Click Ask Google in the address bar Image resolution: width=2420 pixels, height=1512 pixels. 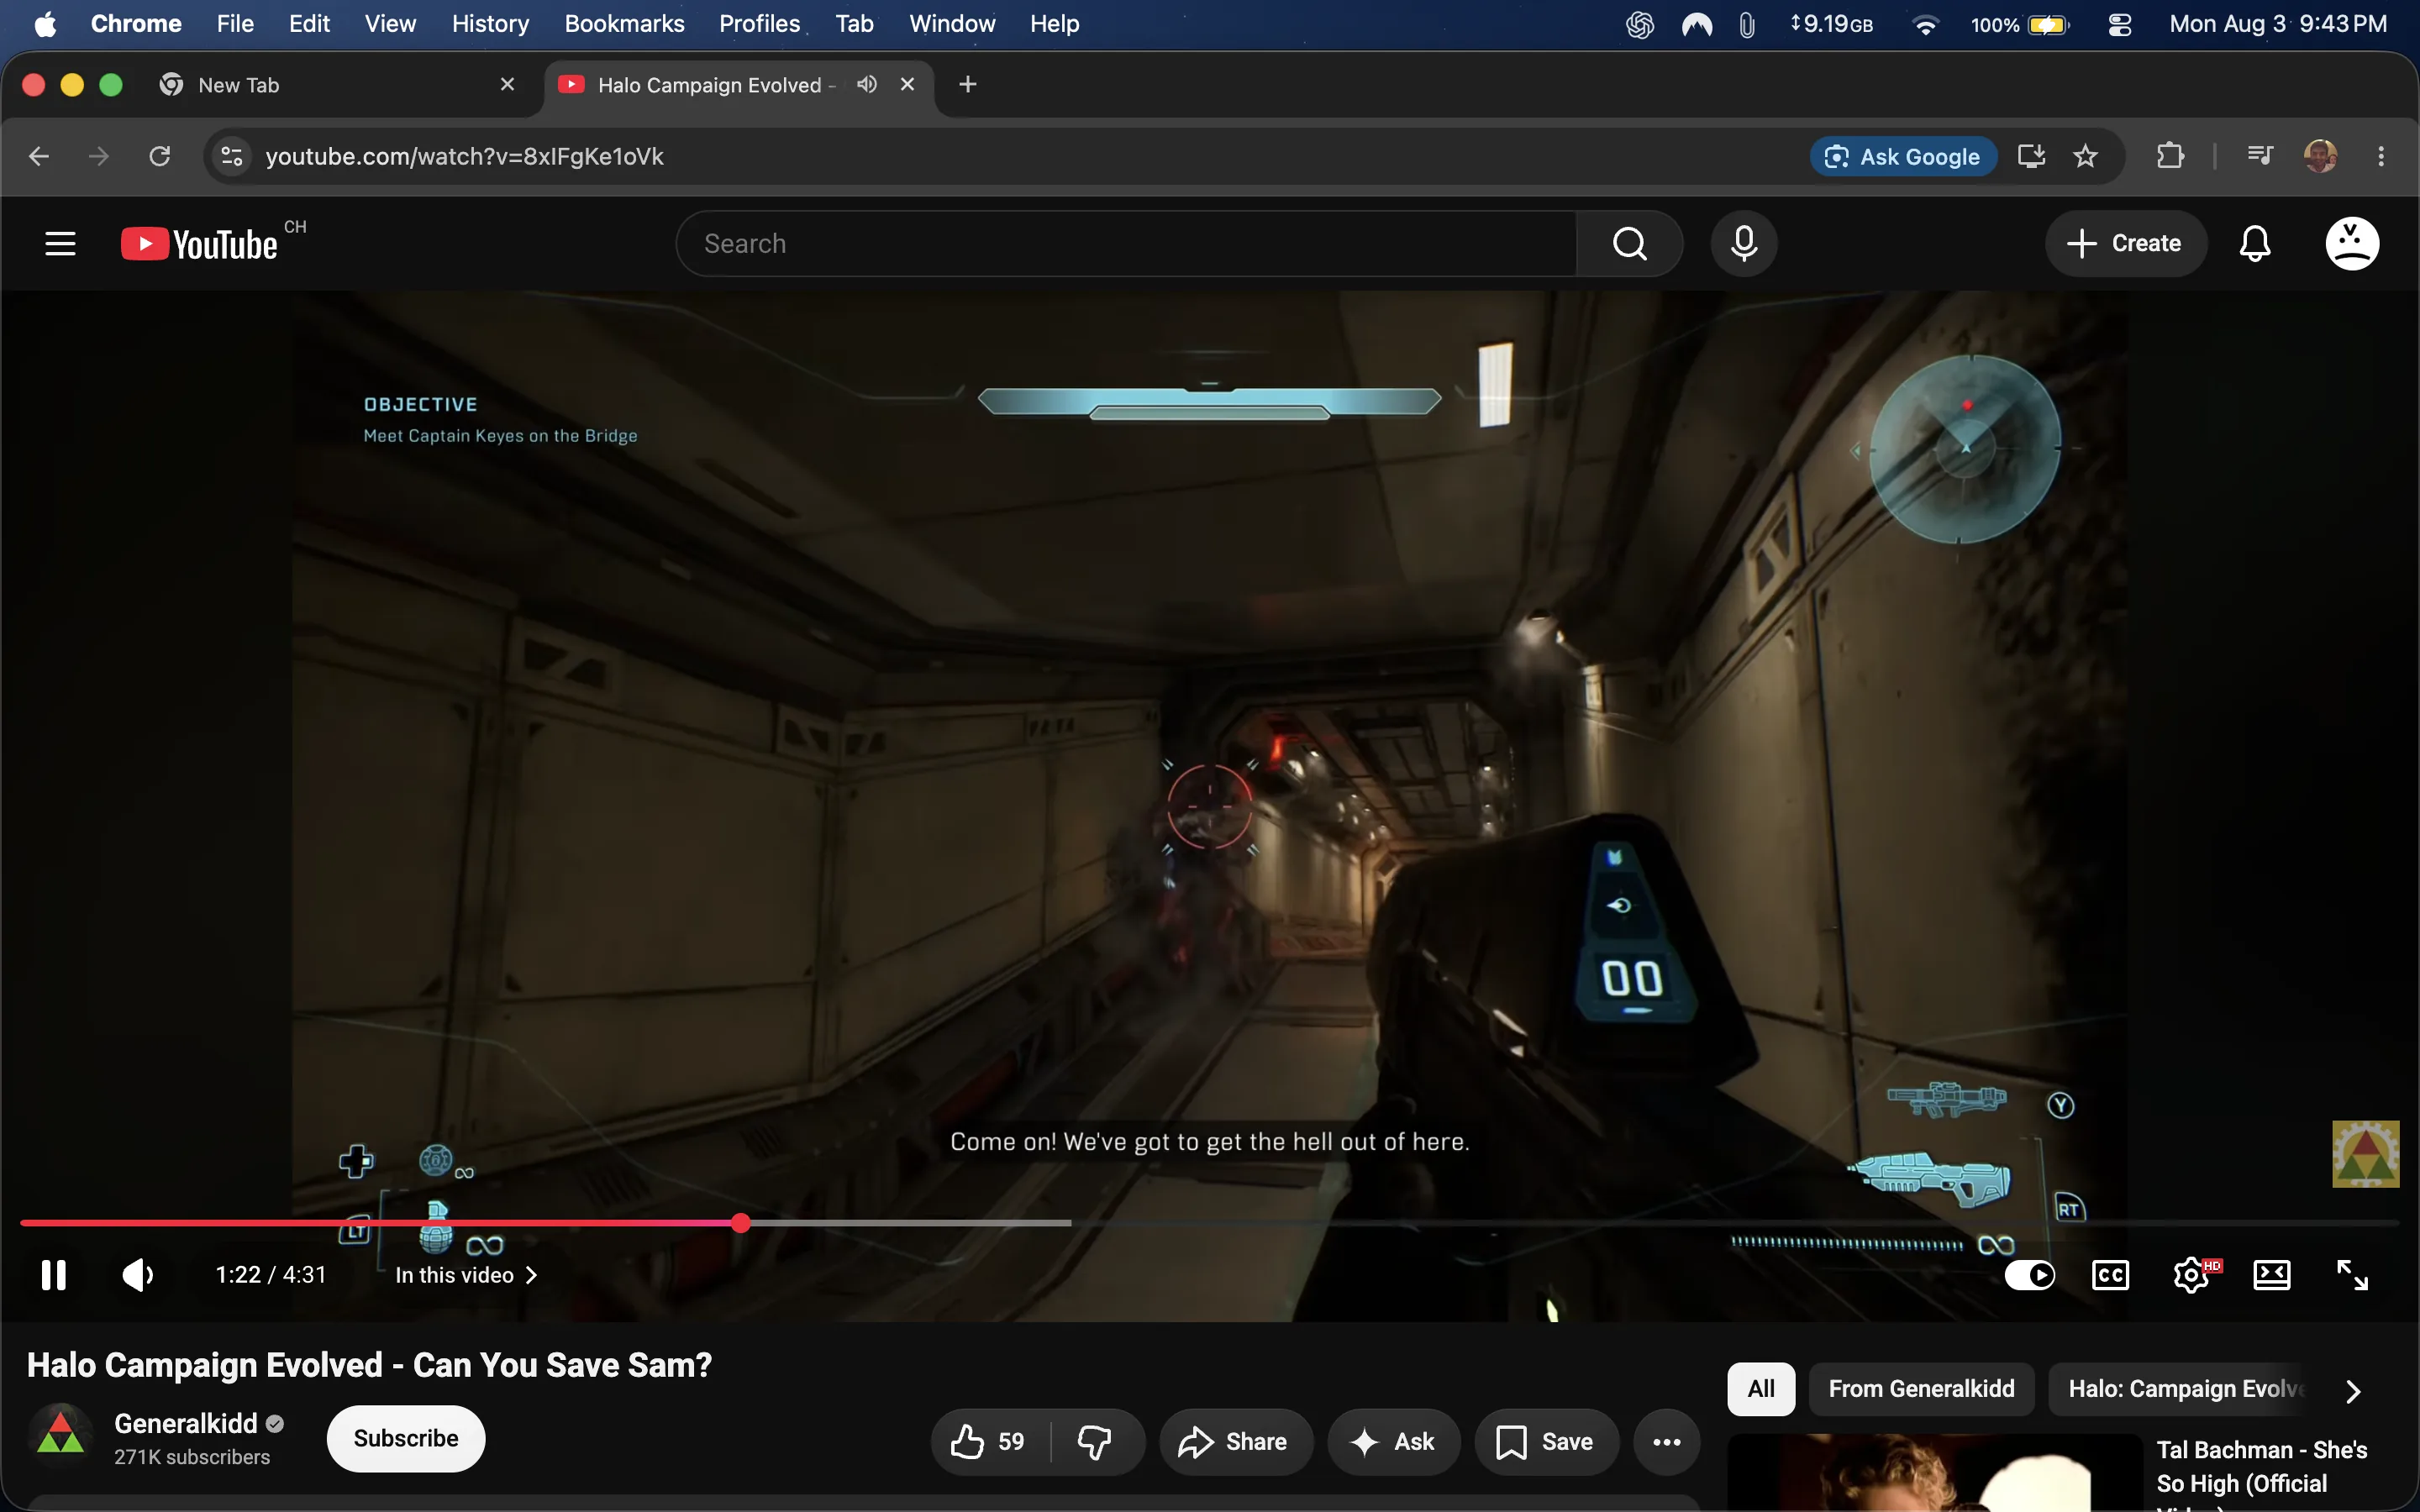[x=1903, y=156]
